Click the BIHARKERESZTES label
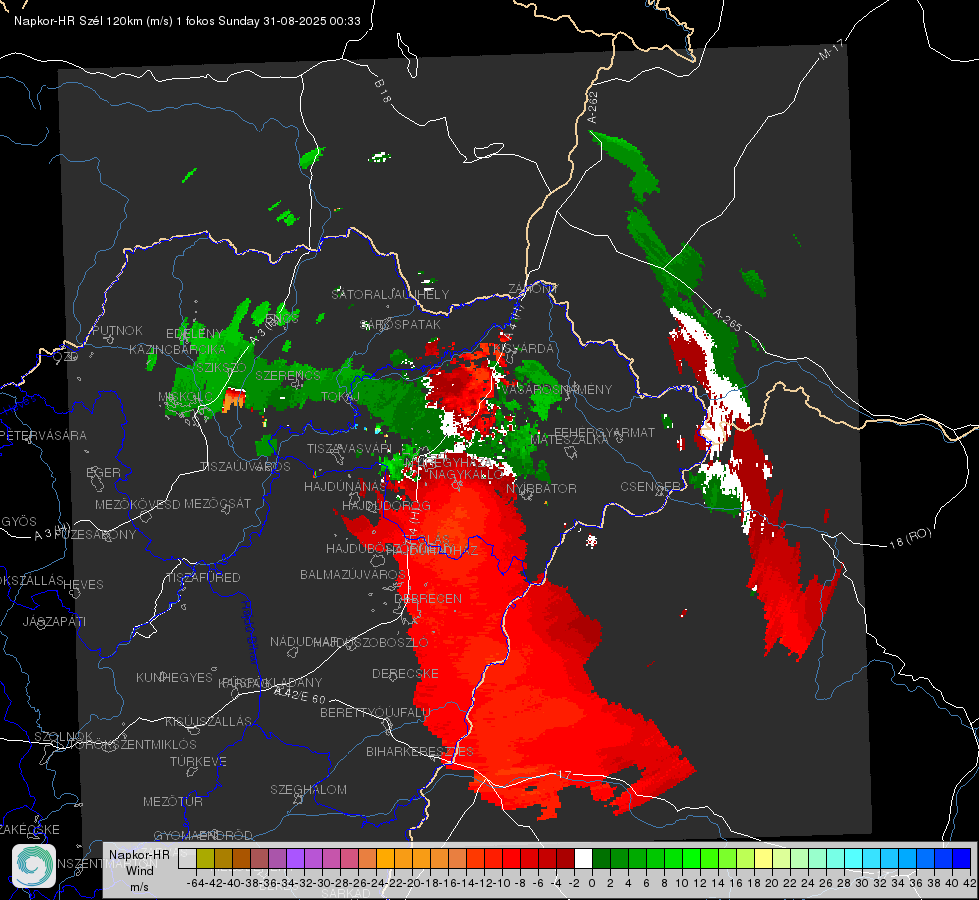The image size is (979, 900). [420, 751]
